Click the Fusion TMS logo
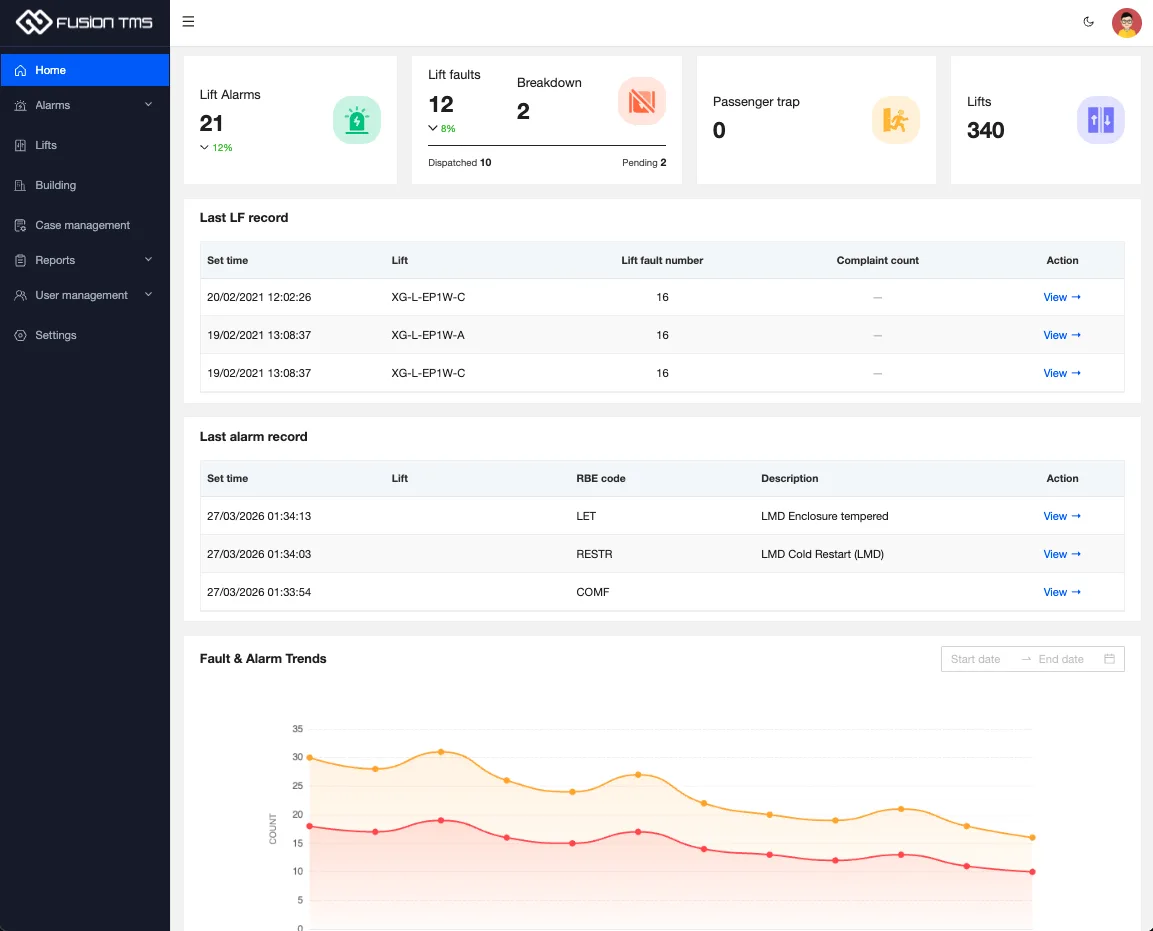The width and height of the screenshot is (1153, 931). tap(85, 22)
